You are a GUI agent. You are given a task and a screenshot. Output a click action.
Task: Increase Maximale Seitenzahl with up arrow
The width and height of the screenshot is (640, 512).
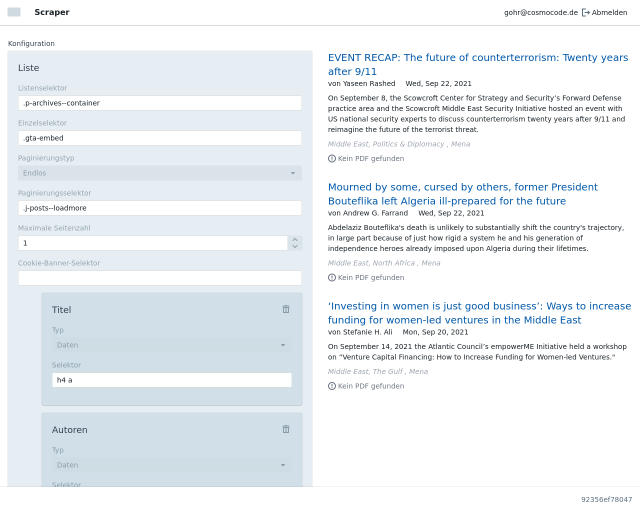coord(294,239)
